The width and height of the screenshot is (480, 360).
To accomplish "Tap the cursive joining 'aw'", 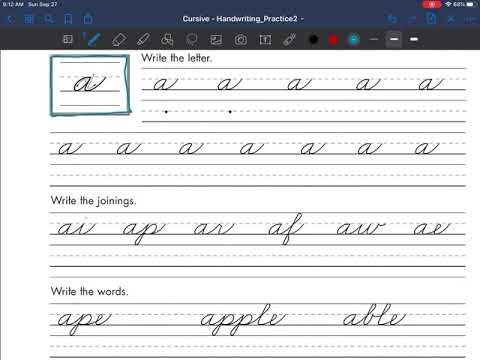I will (x=361, y=229).
